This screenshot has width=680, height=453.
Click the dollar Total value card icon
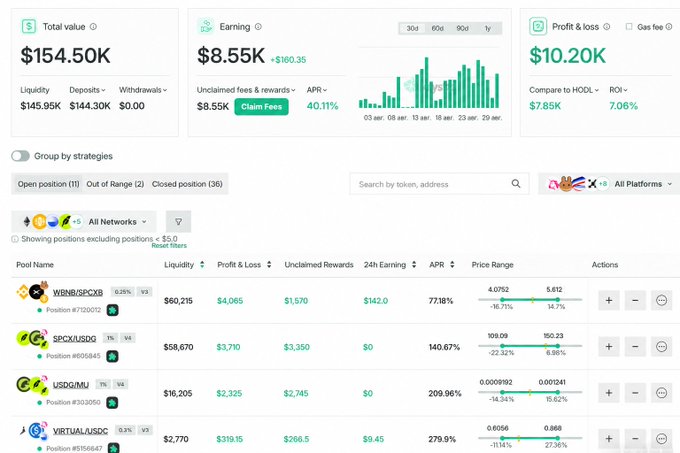coord(29,26)
